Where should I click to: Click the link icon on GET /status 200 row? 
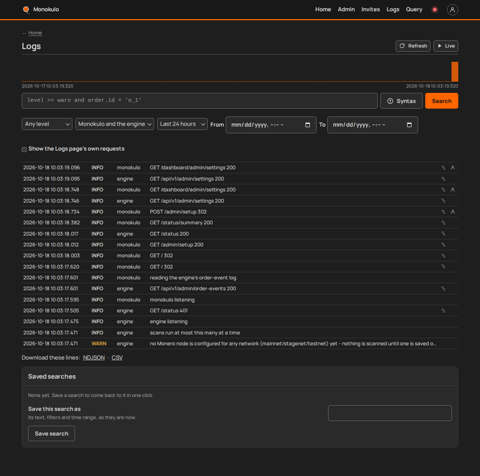coord(443,234)
